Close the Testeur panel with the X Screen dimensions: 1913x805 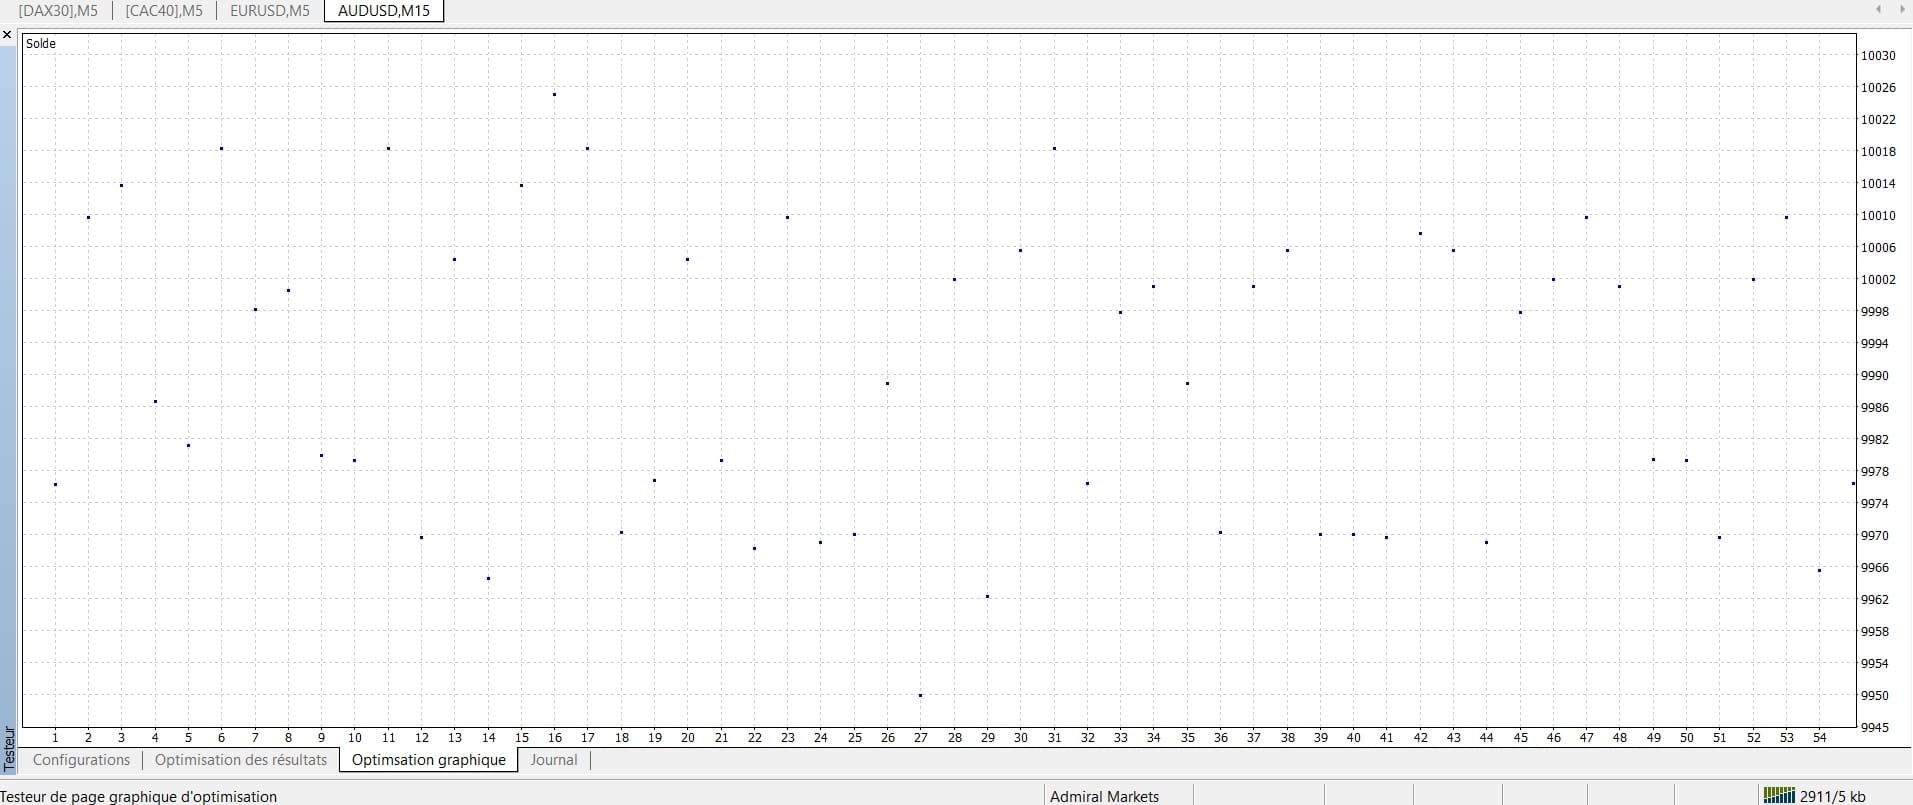point(8,35)
